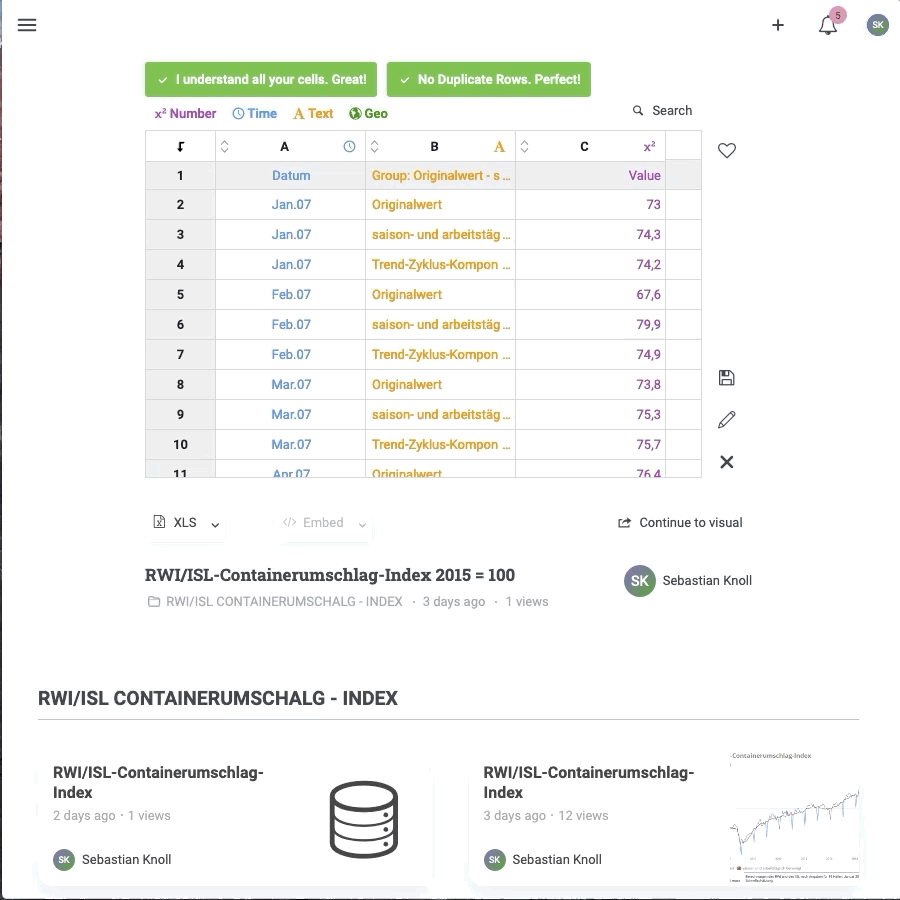Click Jan.07 in row 2
The width and height of the screenshot is (900, 900).
tap(290, 204)
